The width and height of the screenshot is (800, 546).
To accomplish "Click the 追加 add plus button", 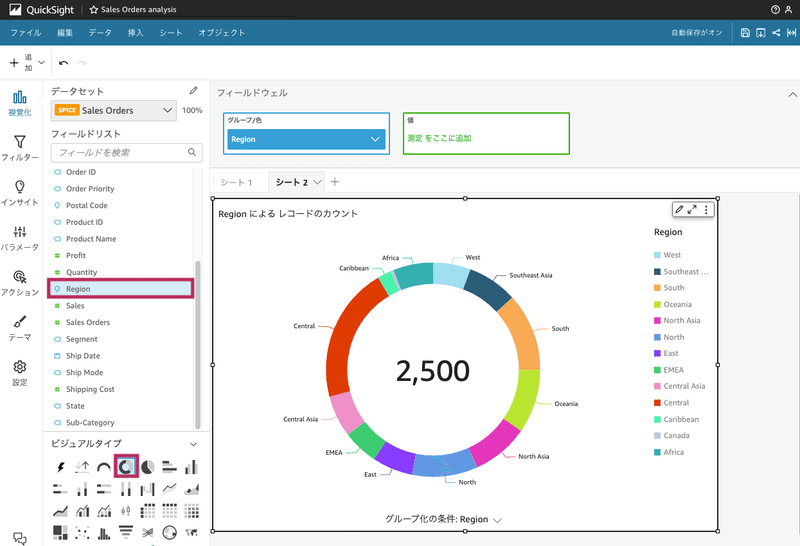I will point(14,63).
